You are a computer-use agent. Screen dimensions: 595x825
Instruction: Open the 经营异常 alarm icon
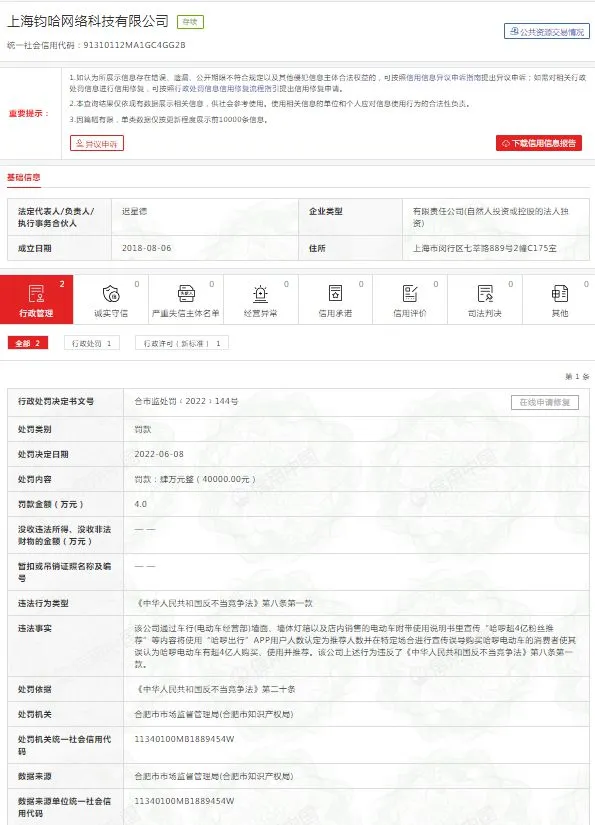260,294
